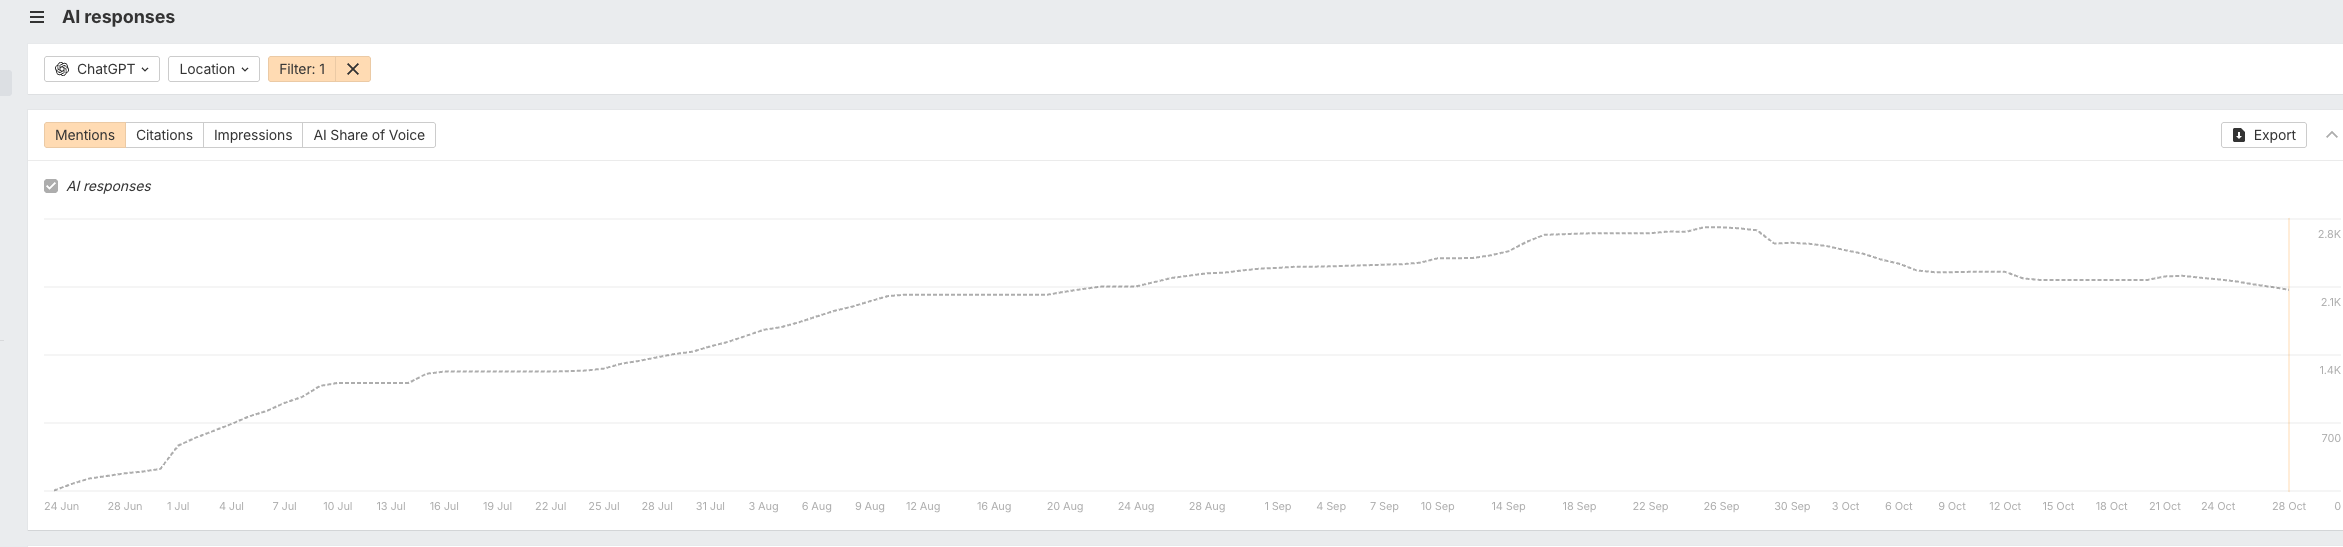2343x547 pixels.
Task: Switch to the Citations tab
Action: (x=164, y=135)
